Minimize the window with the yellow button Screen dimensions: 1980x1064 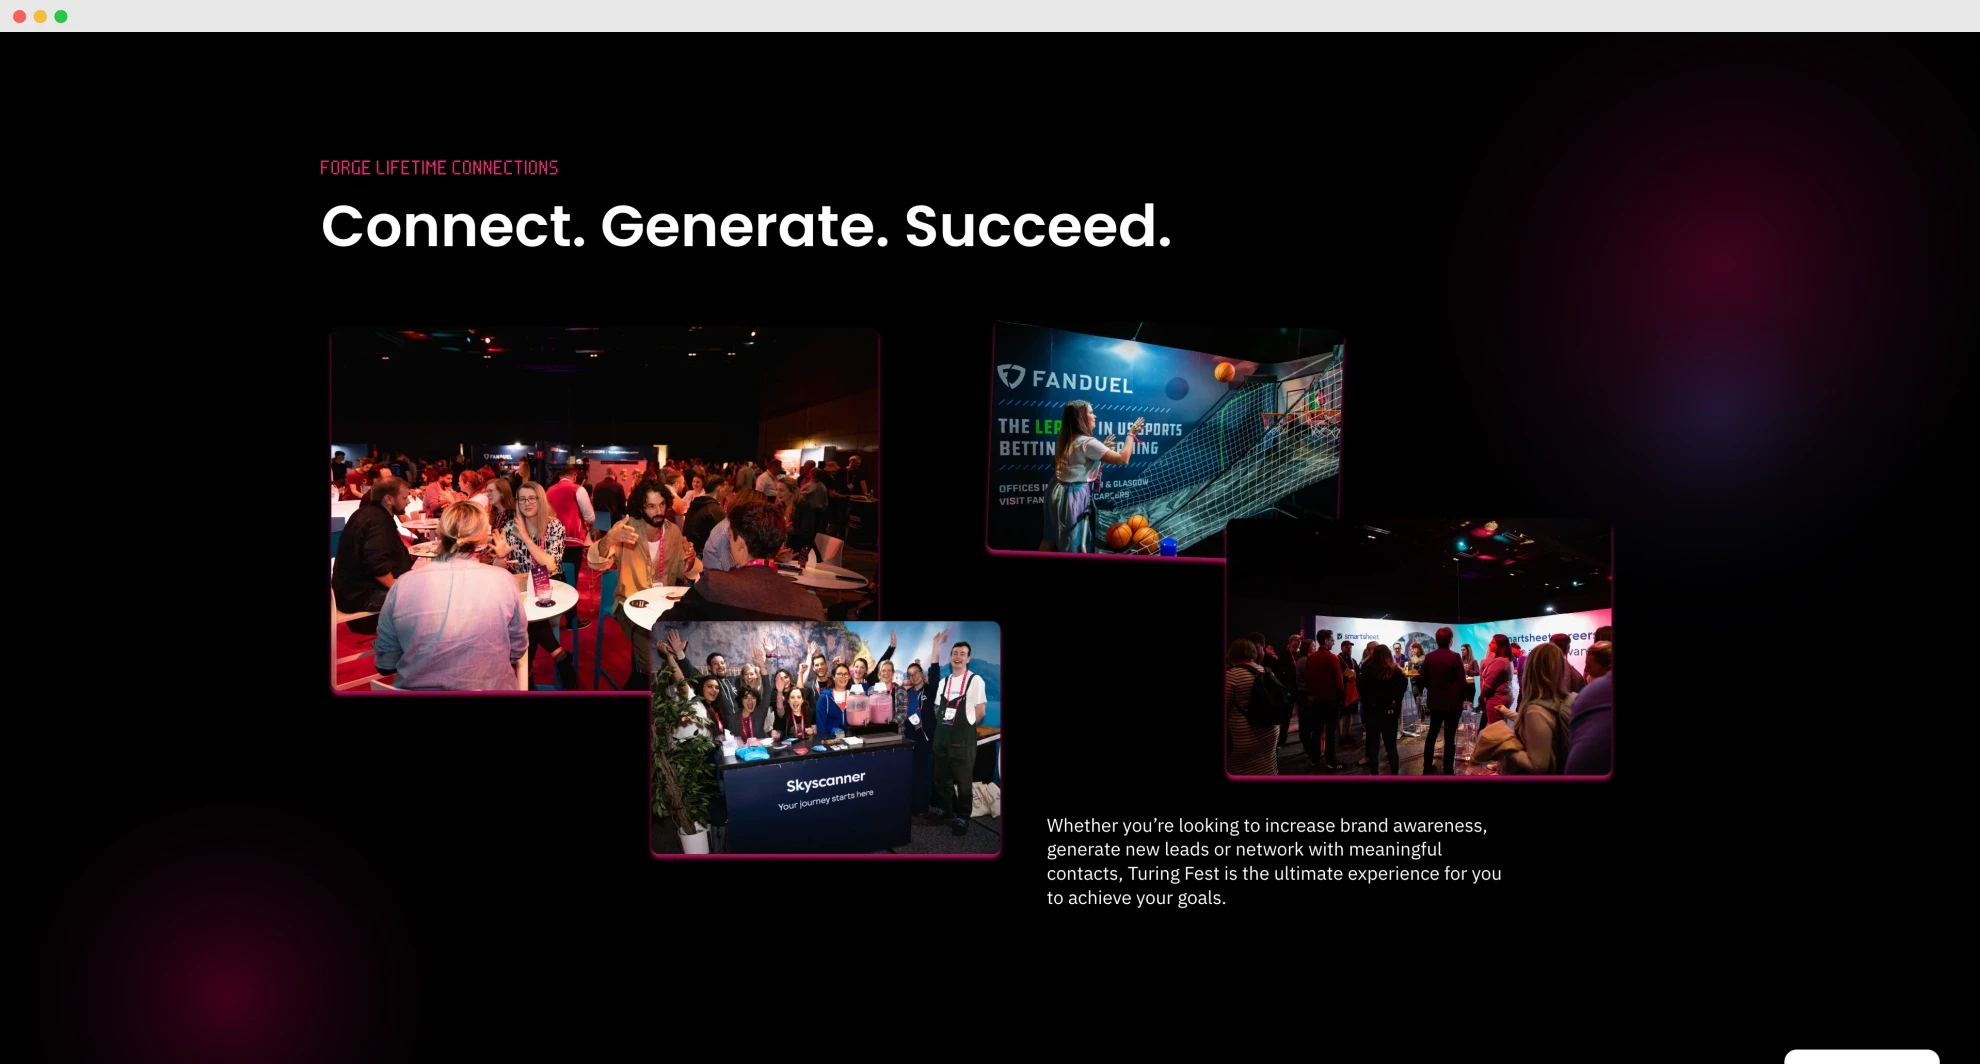point(40,16)
